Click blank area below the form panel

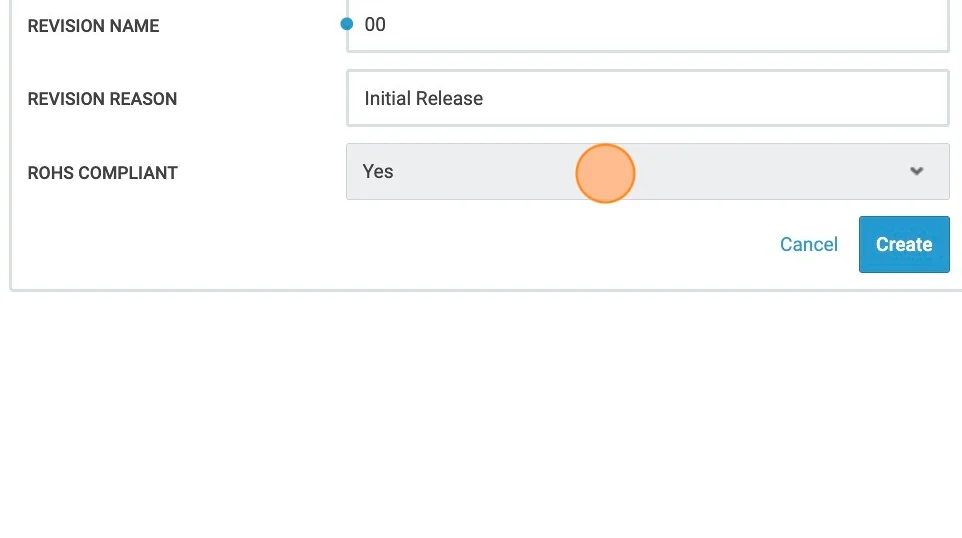(480, 410)
